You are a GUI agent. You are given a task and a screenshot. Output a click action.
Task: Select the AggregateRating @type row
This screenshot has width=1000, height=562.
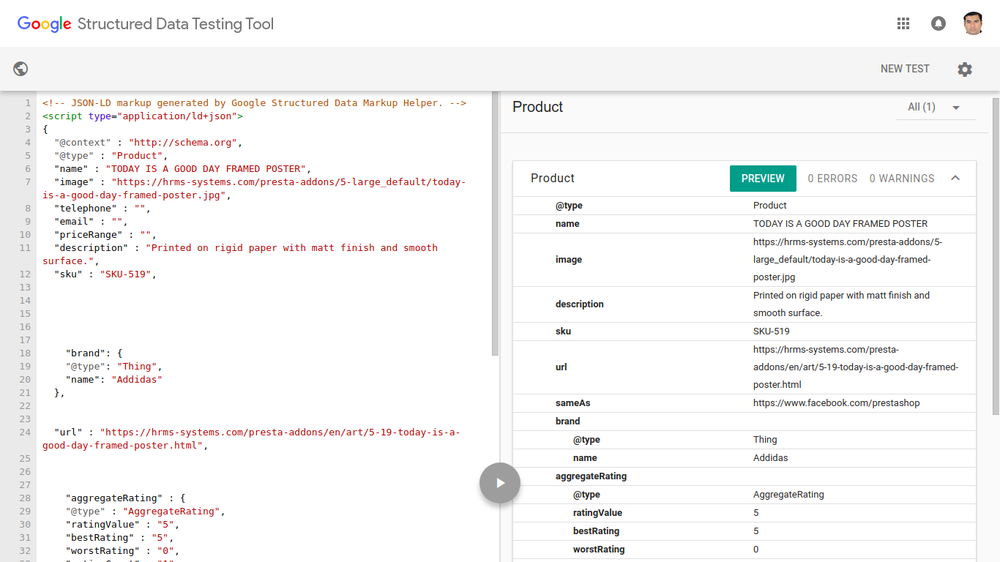point(744,494)
